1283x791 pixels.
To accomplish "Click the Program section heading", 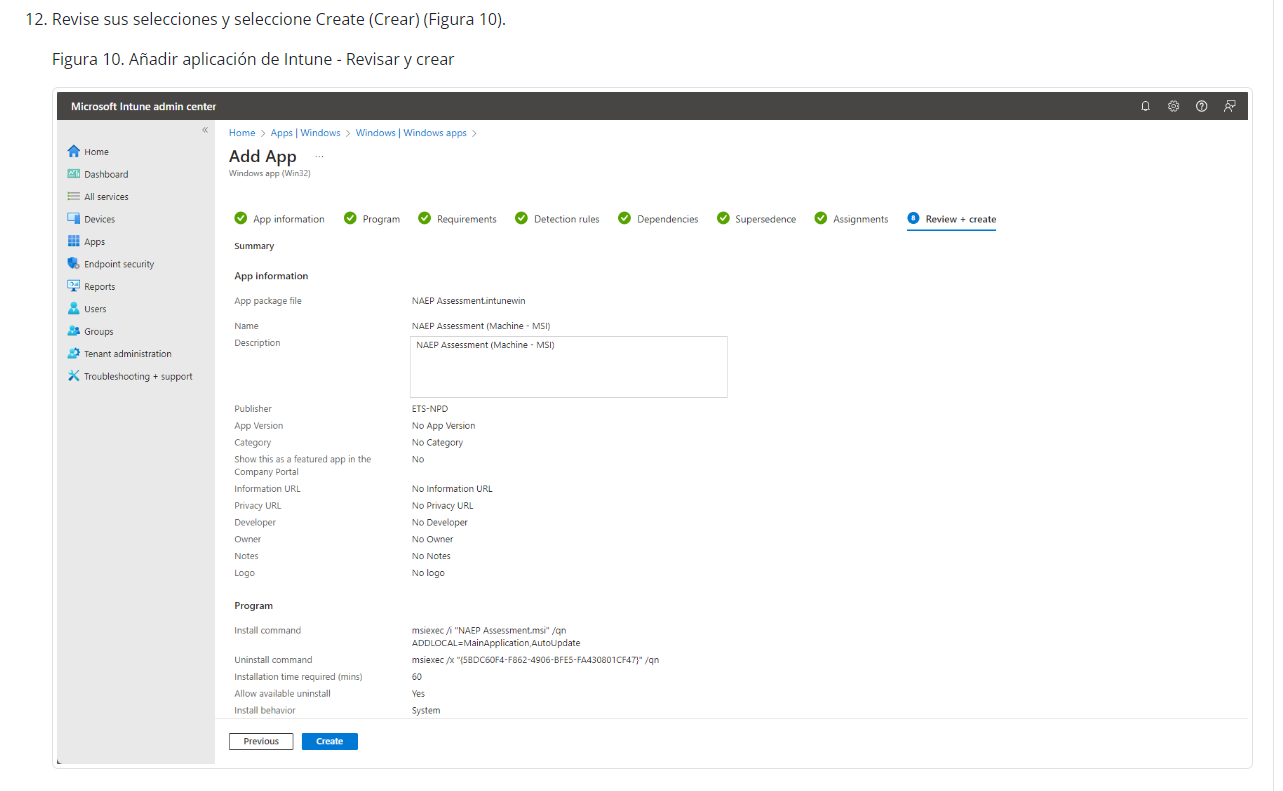I will click(253, 606).
